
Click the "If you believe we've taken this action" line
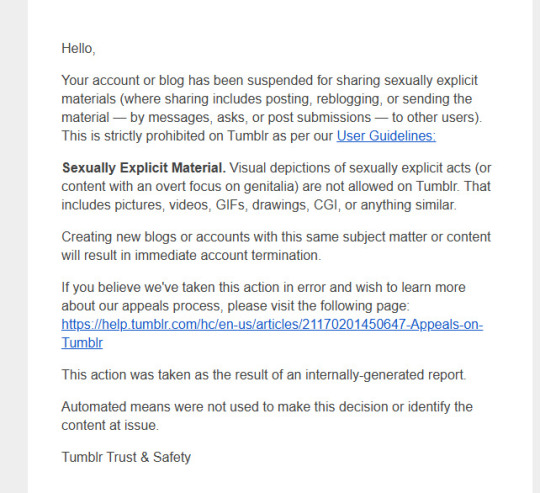263,287
